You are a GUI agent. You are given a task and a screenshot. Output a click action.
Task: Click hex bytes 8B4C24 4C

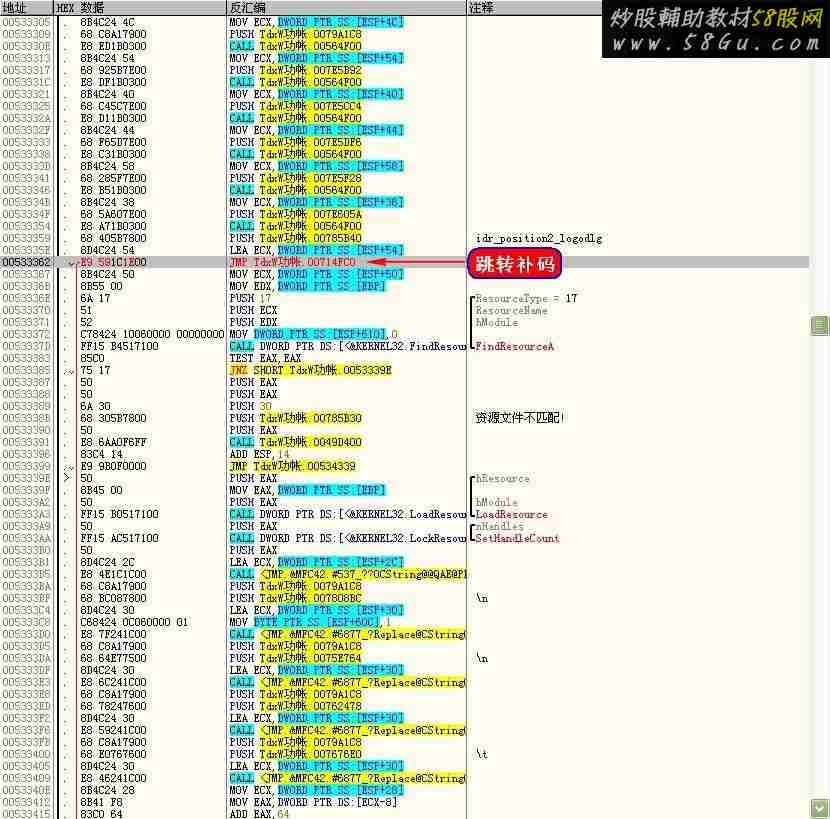[x=107, y=22]
